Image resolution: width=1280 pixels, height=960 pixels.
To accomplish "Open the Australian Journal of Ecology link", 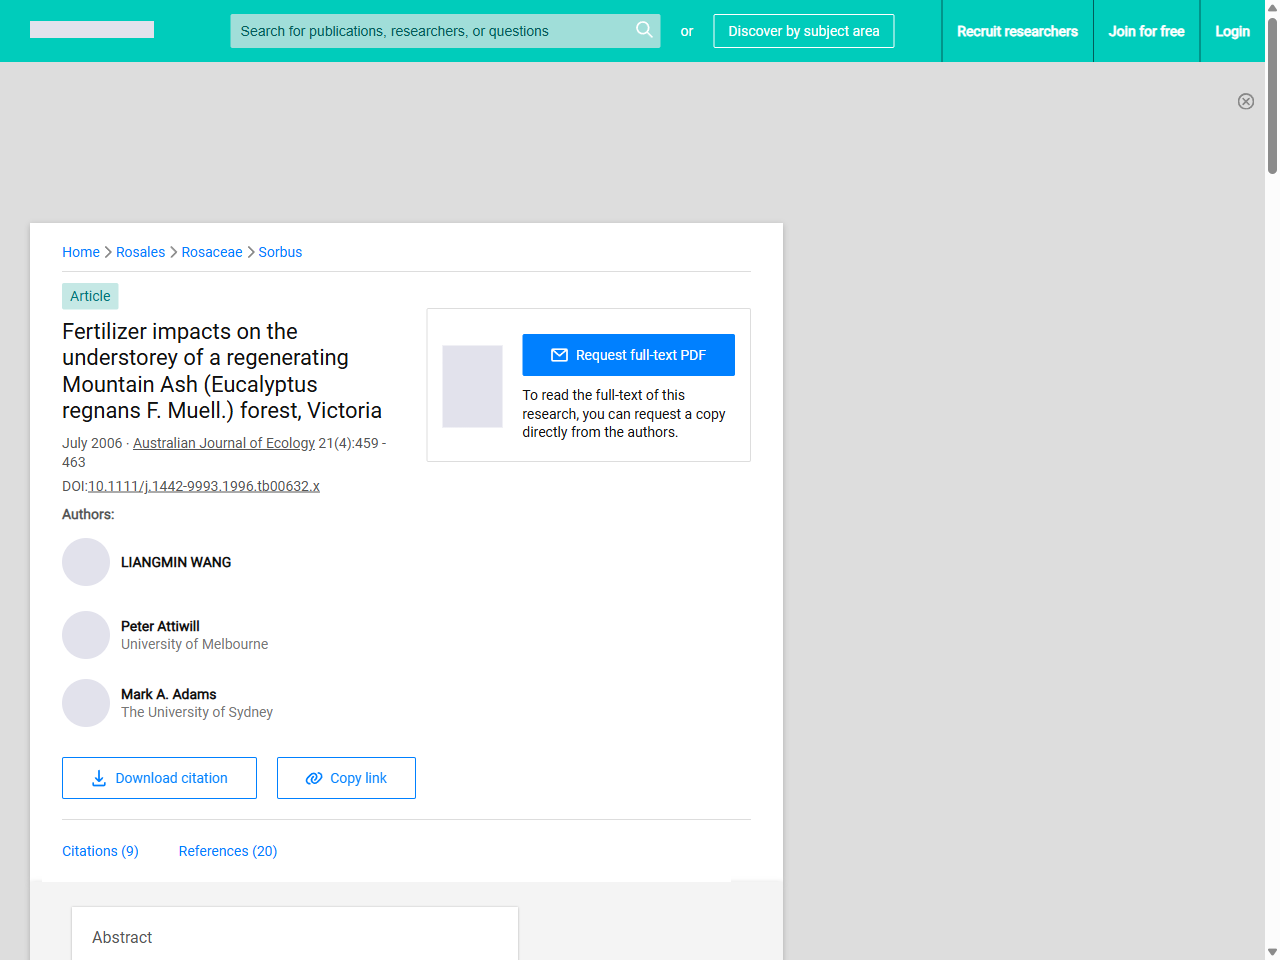I will pos(224,443).
